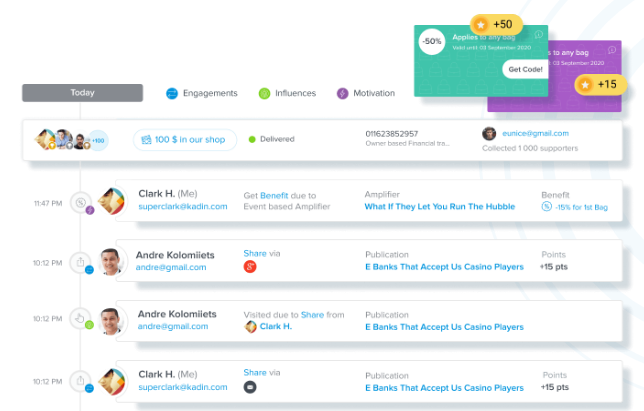This screenshot has width=644, height=411.
Task: Click the 100 $ in our shop button
Action: click(184, 139)
